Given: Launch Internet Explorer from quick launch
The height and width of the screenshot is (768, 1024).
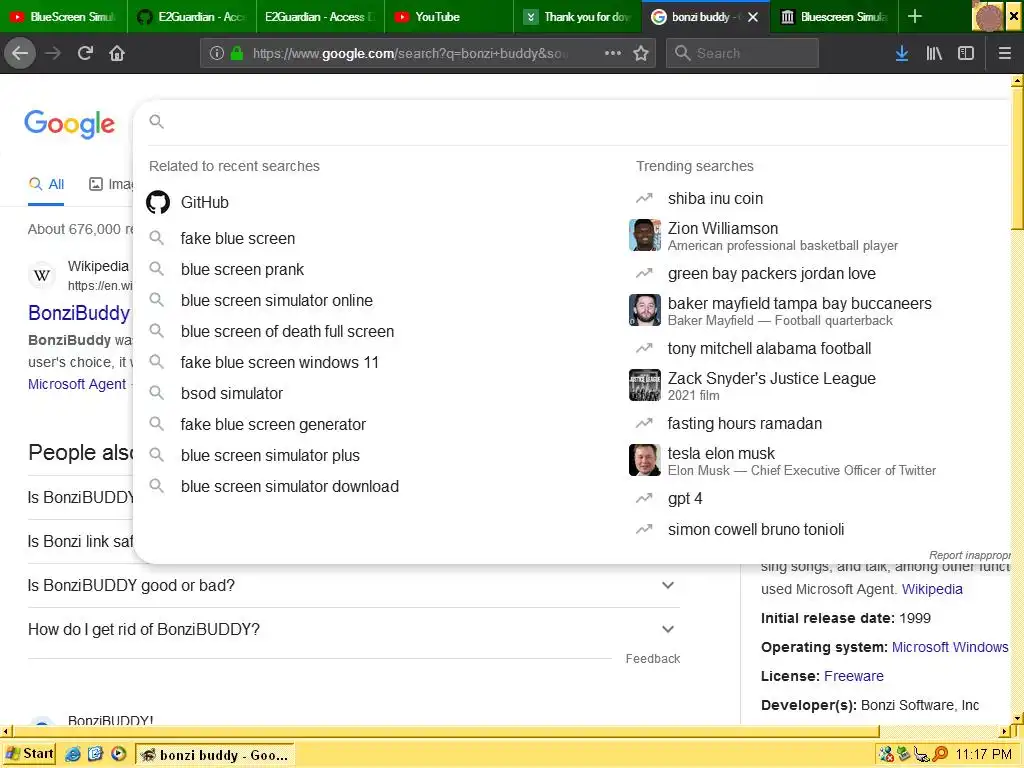Looking at the screenshot, I should click(x=72, y=754).
